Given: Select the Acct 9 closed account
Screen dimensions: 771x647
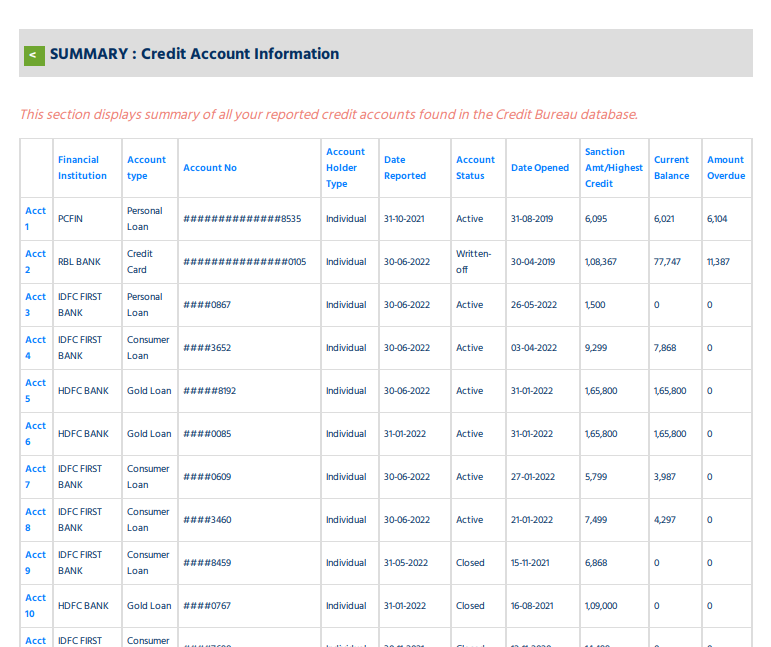Looking at the screenshot, I should coord(35,563).
